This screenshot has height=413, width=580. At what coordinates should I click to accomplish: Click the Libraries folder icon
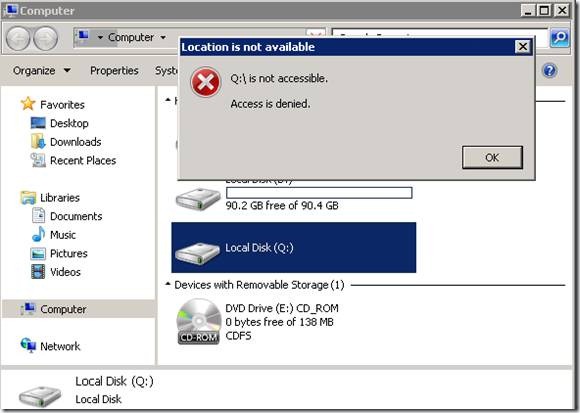point(28,197)
